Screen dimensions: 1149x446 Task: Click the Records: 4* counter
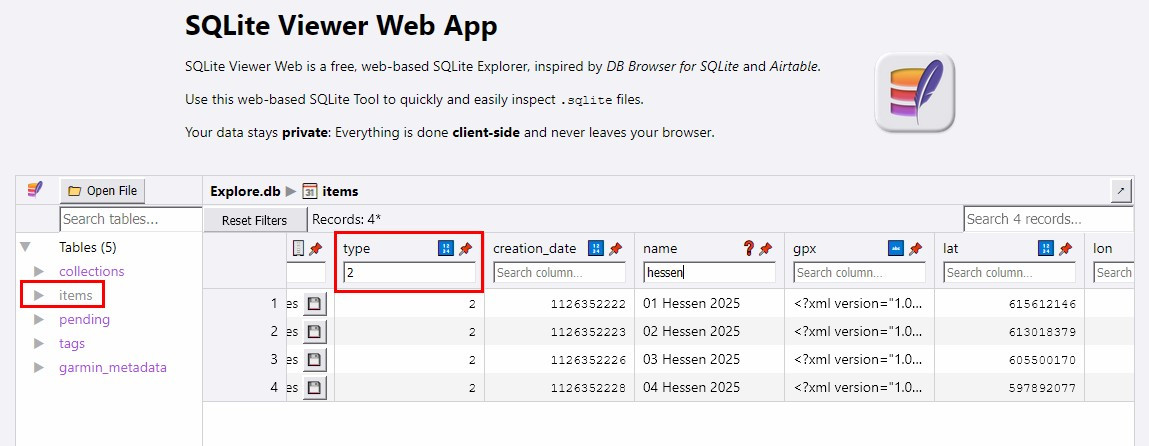(x=347, y=219)
